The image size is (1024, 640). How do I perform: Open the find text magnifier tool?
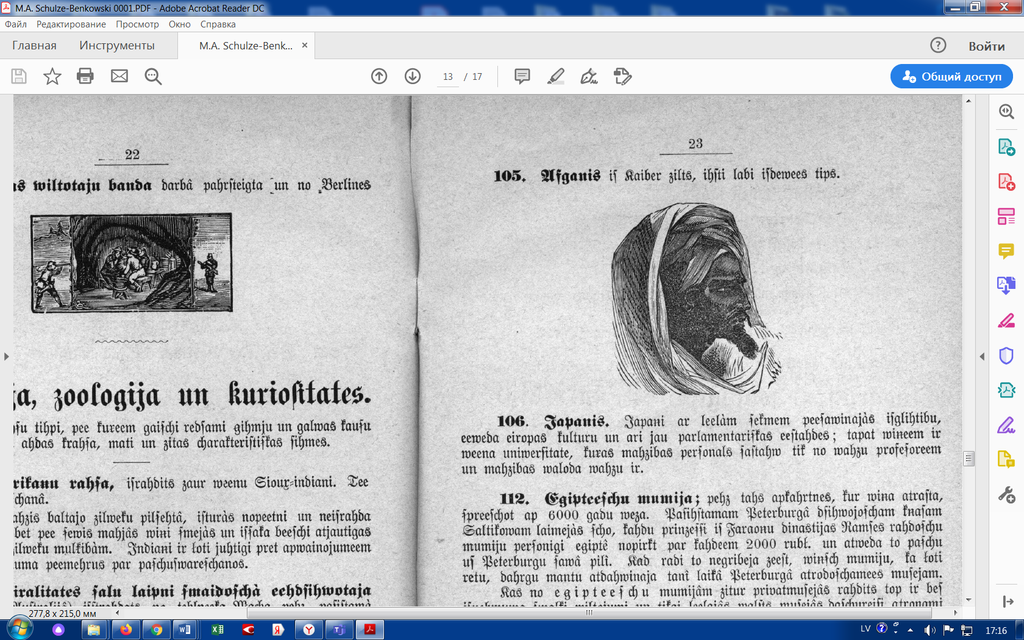click(153, 76)
